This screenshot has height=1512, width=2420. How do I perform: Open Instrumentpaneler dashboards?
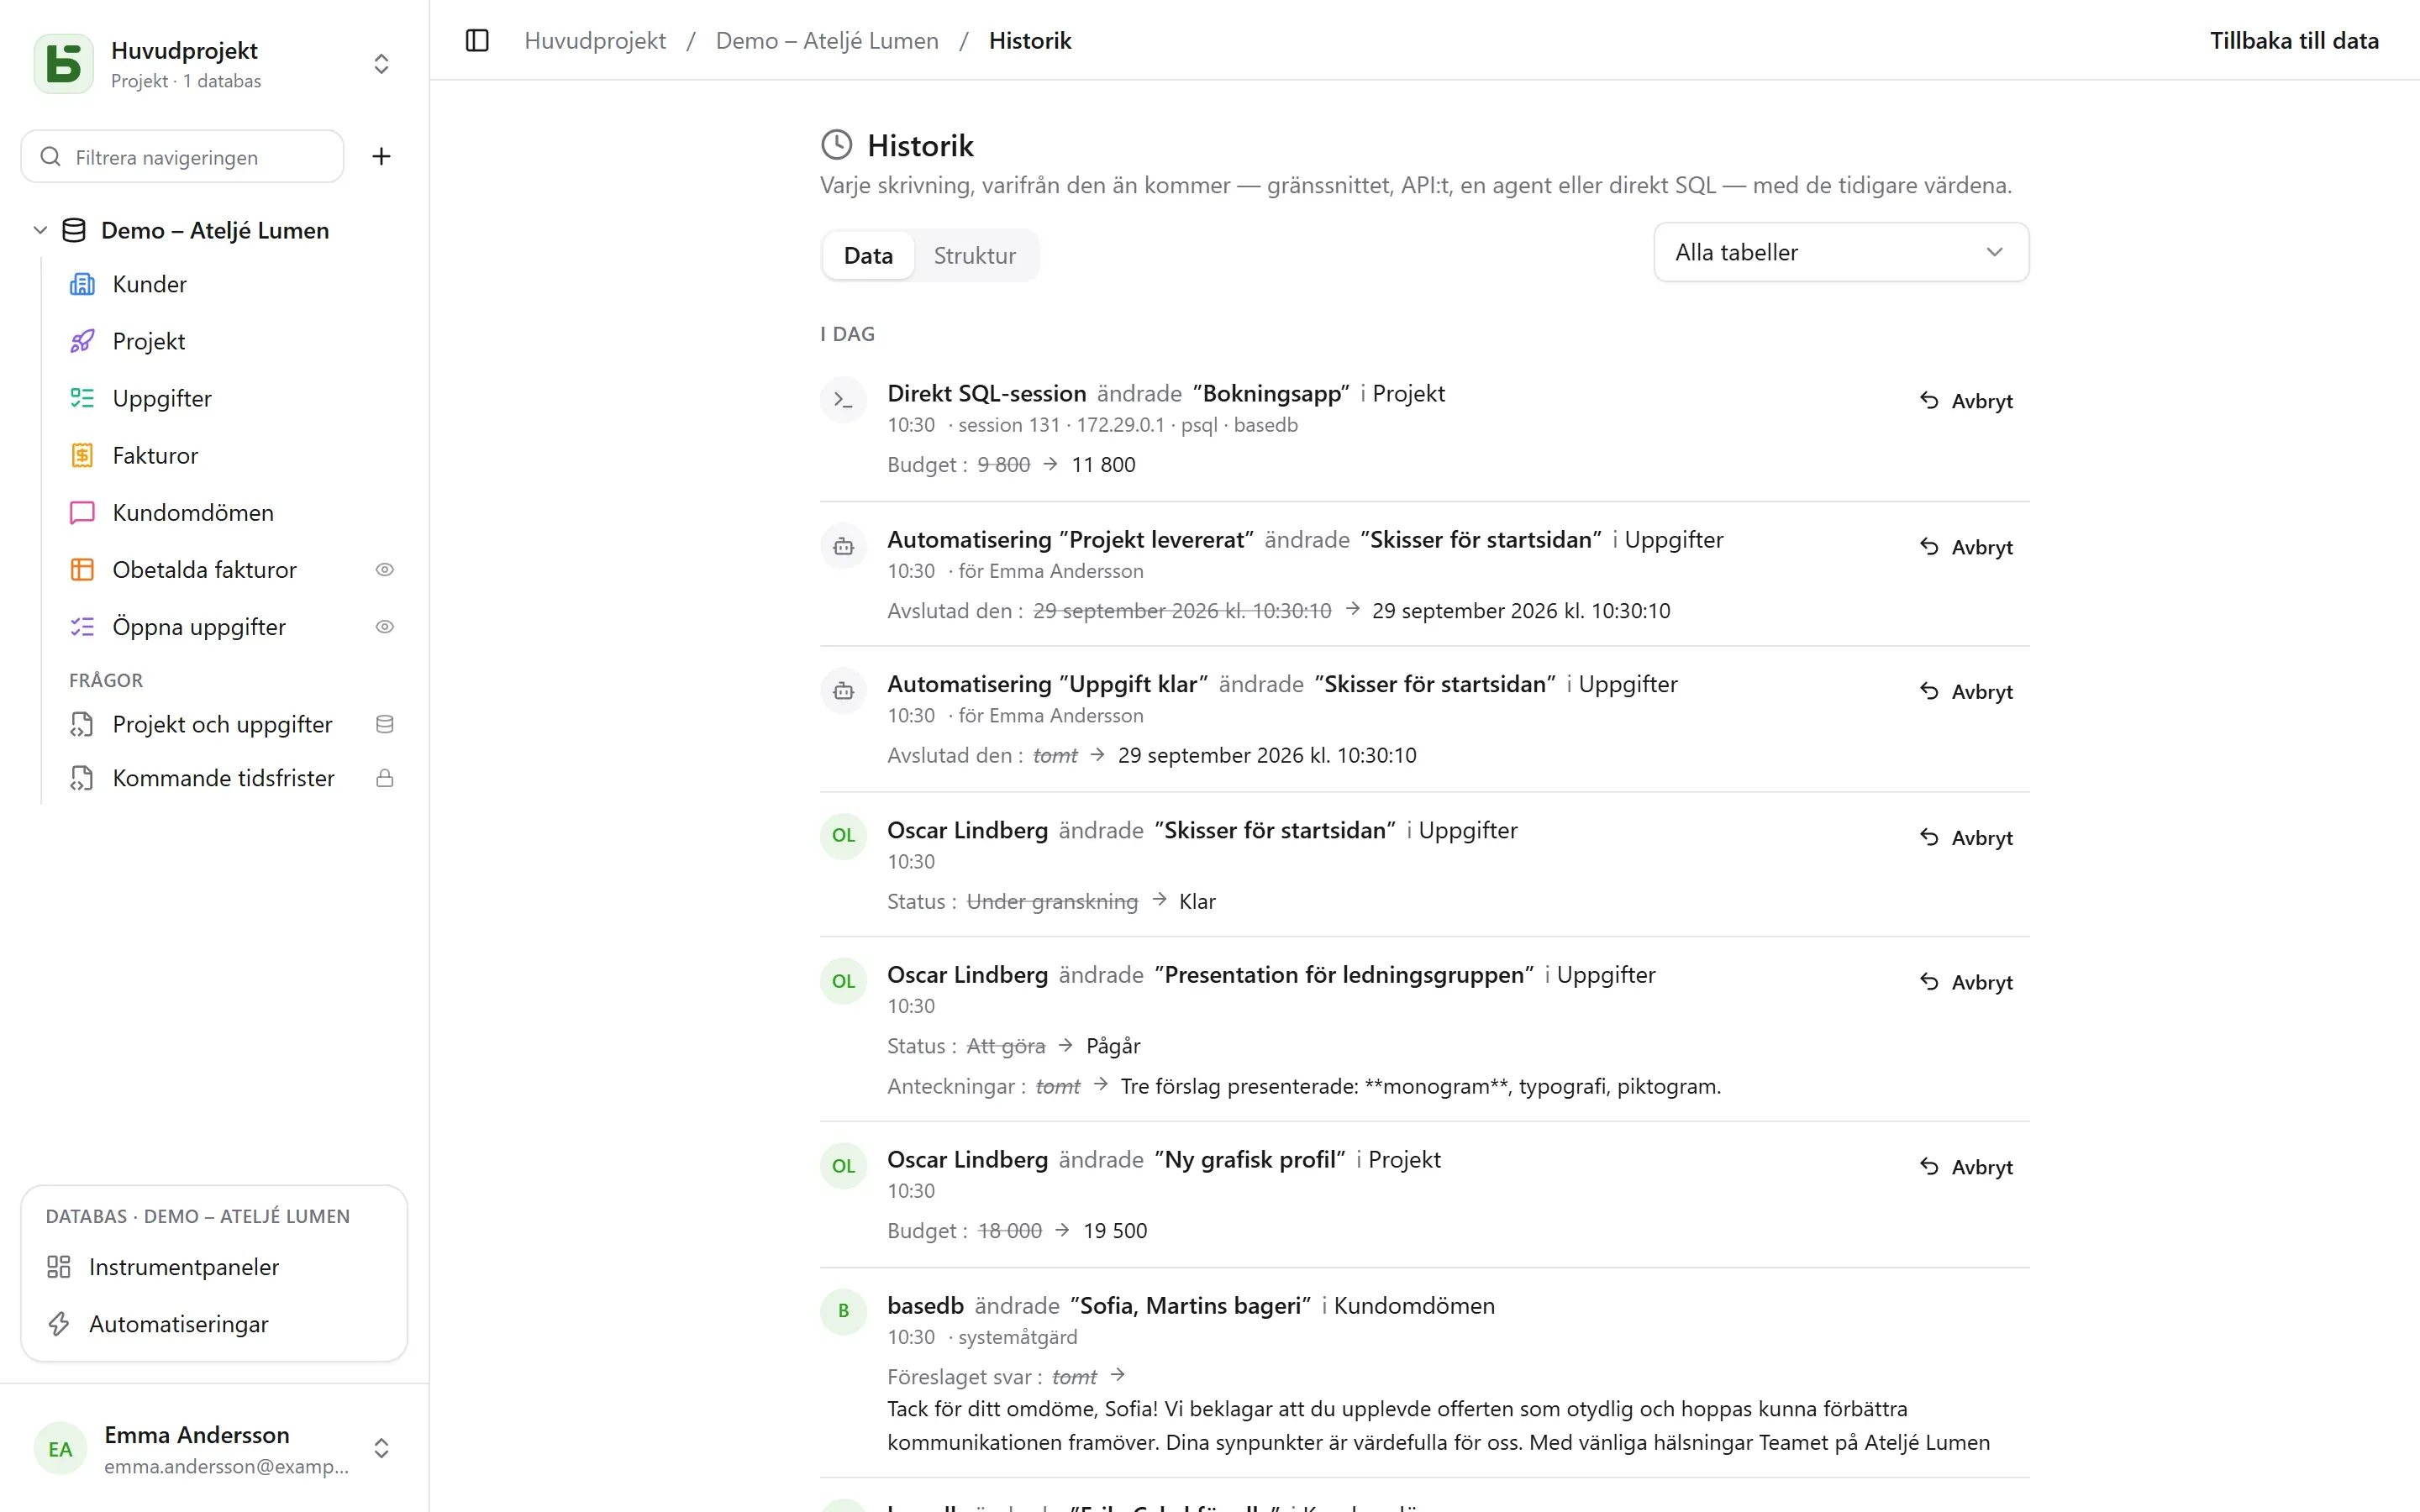(x=214, y=1267)
